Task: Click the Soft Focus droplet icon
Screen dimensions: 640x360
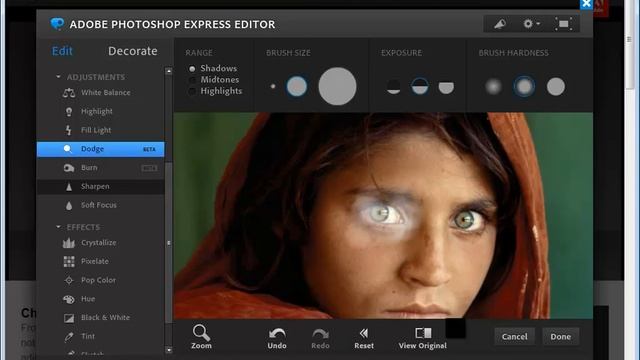Action: click(69, 205)
